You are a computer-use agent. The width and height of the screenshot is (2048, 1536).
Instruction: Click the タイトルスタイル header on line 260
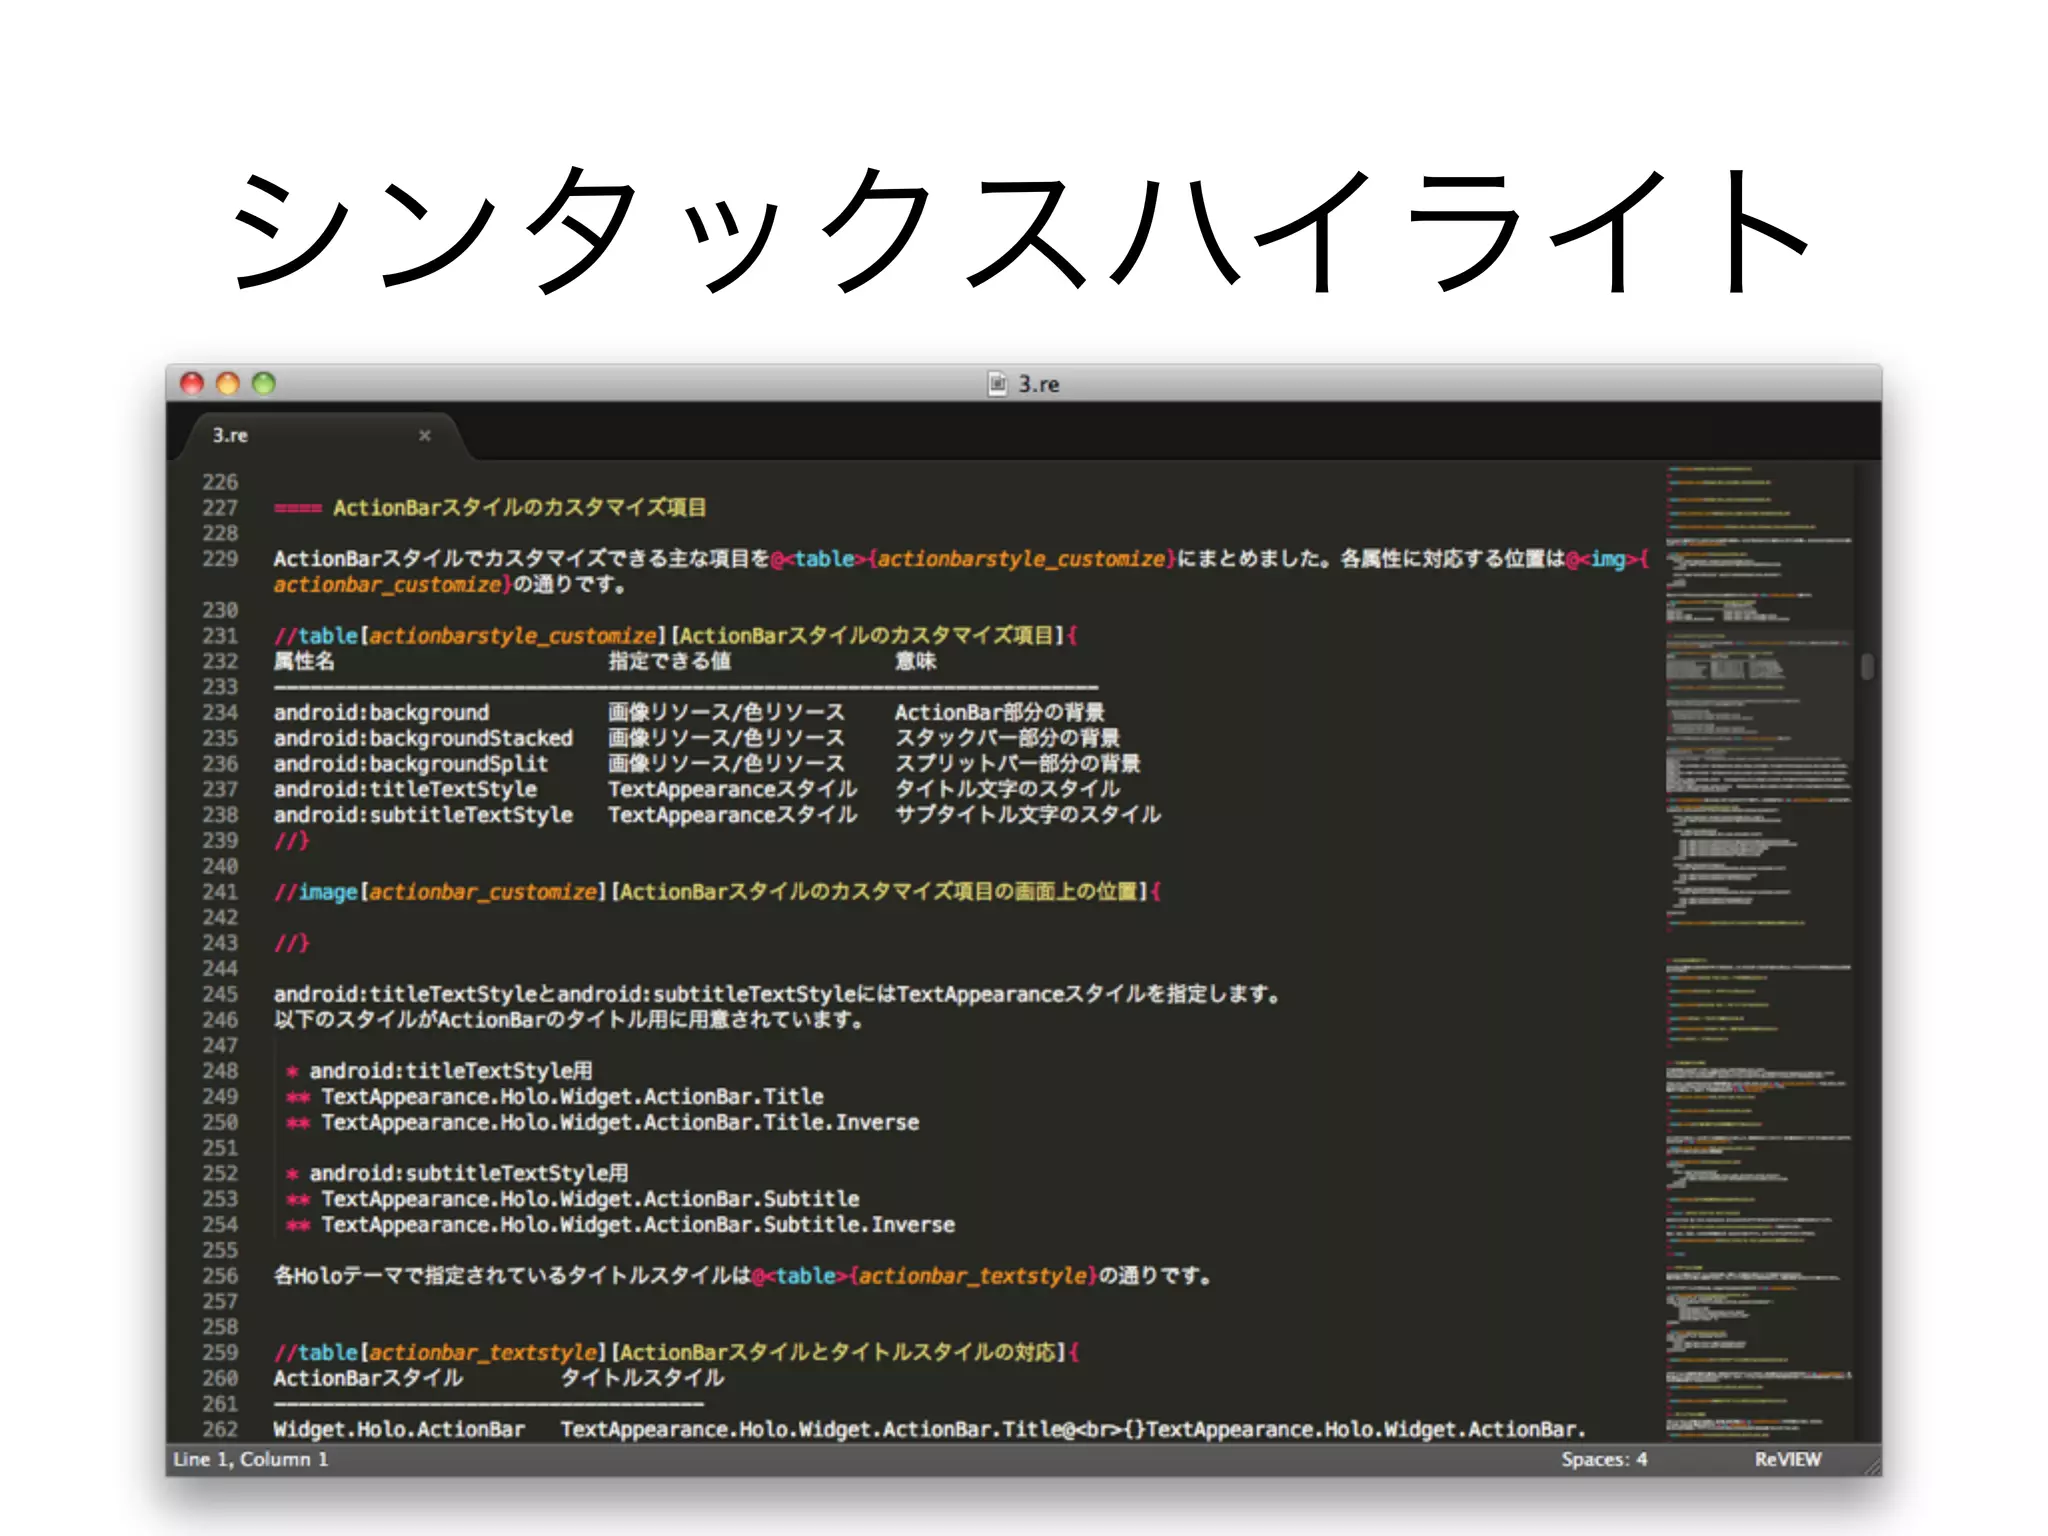(642, 1379)
